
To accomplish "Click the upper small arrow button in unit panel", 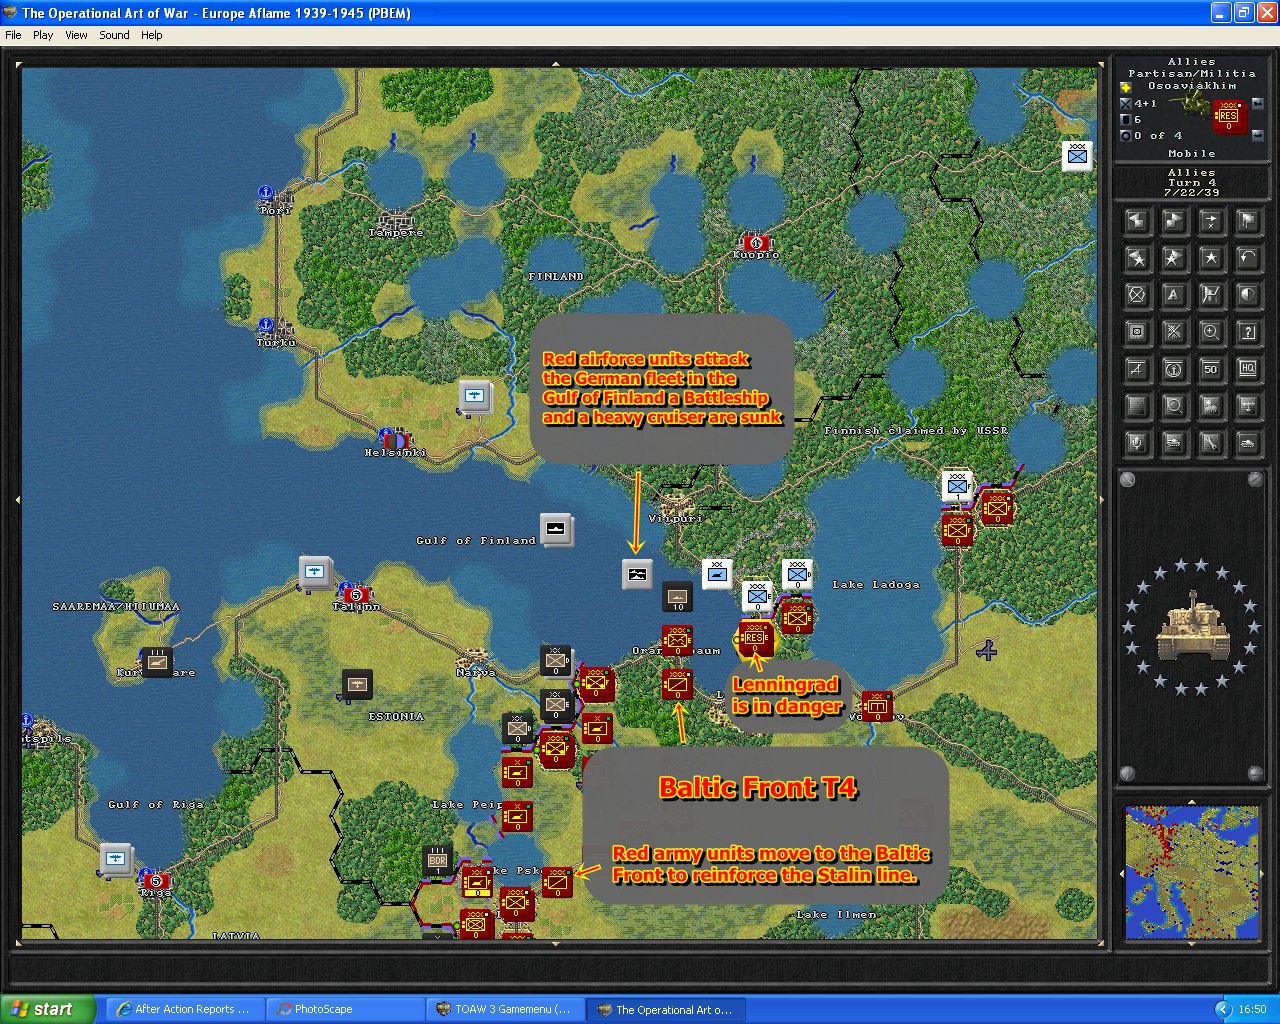I will coord(1257,103).
